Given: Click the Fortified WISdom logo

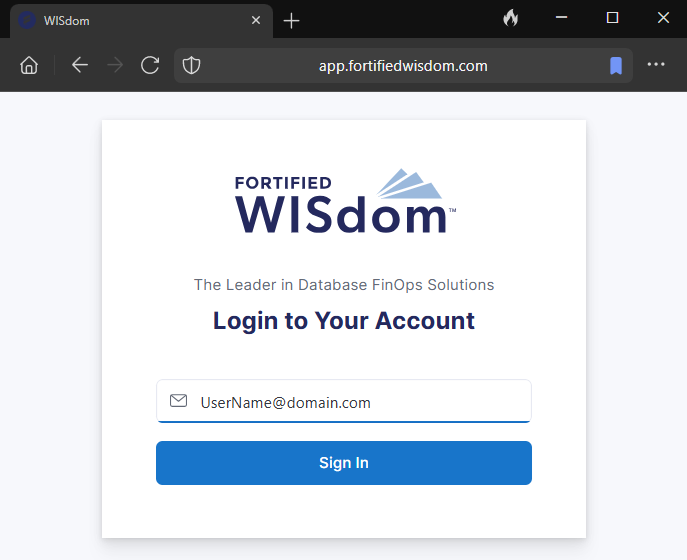Looking at the screenshot, I should (345, 201).
